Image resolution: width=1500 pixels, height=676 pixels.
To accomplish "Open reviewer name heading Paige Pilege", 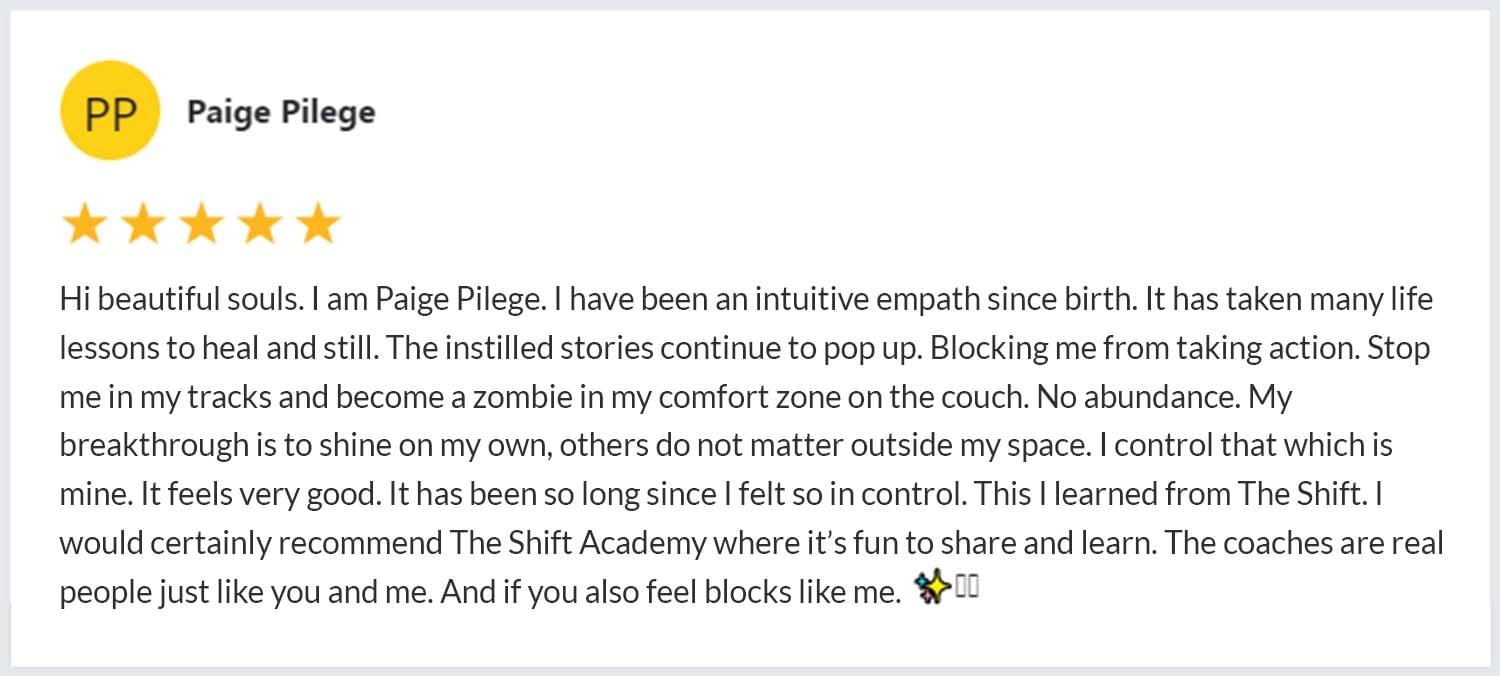I will click(281, 112).
